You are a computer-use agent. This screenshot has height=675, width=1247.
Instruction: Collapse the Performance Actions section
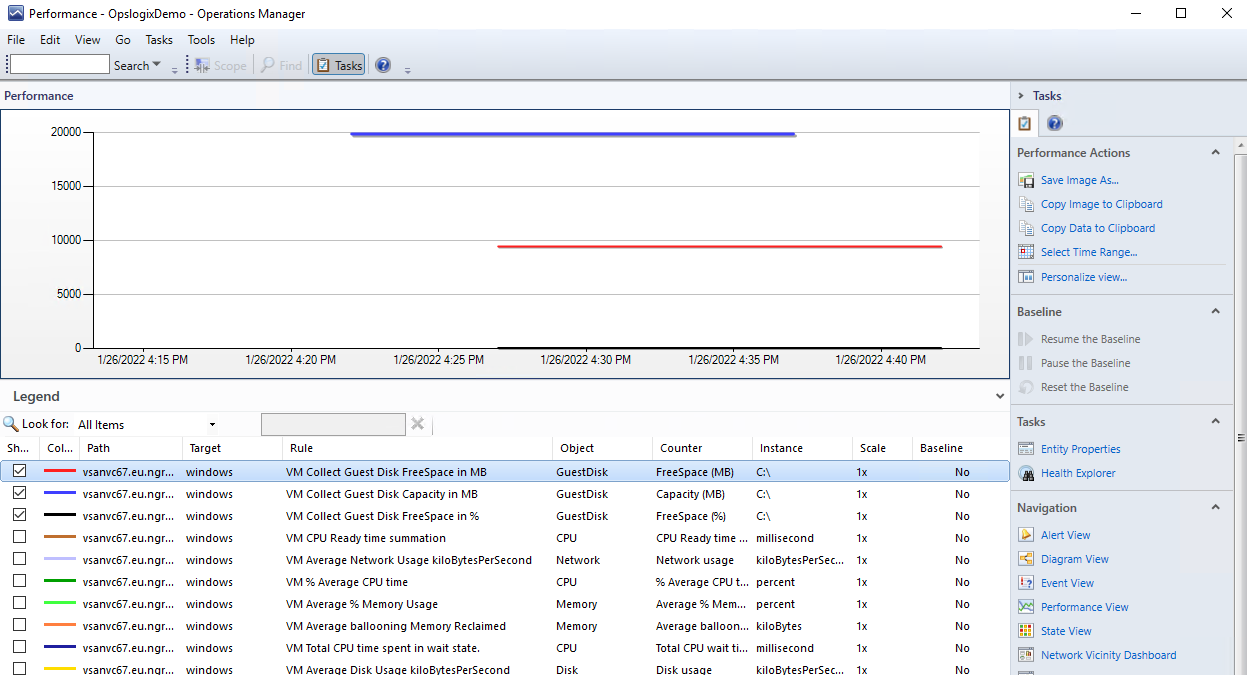coord(1215,153)
